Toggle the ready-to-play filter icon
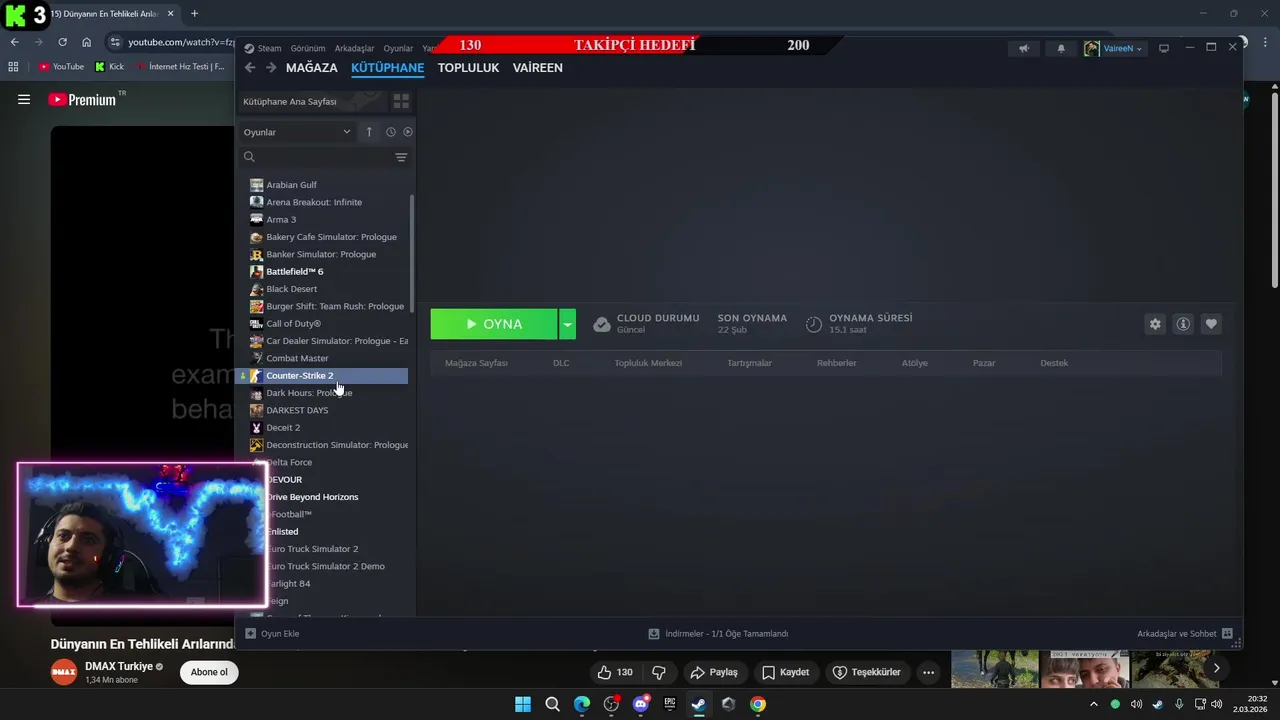This screenshot has height=720, width=1280. [x=407, y=132]
